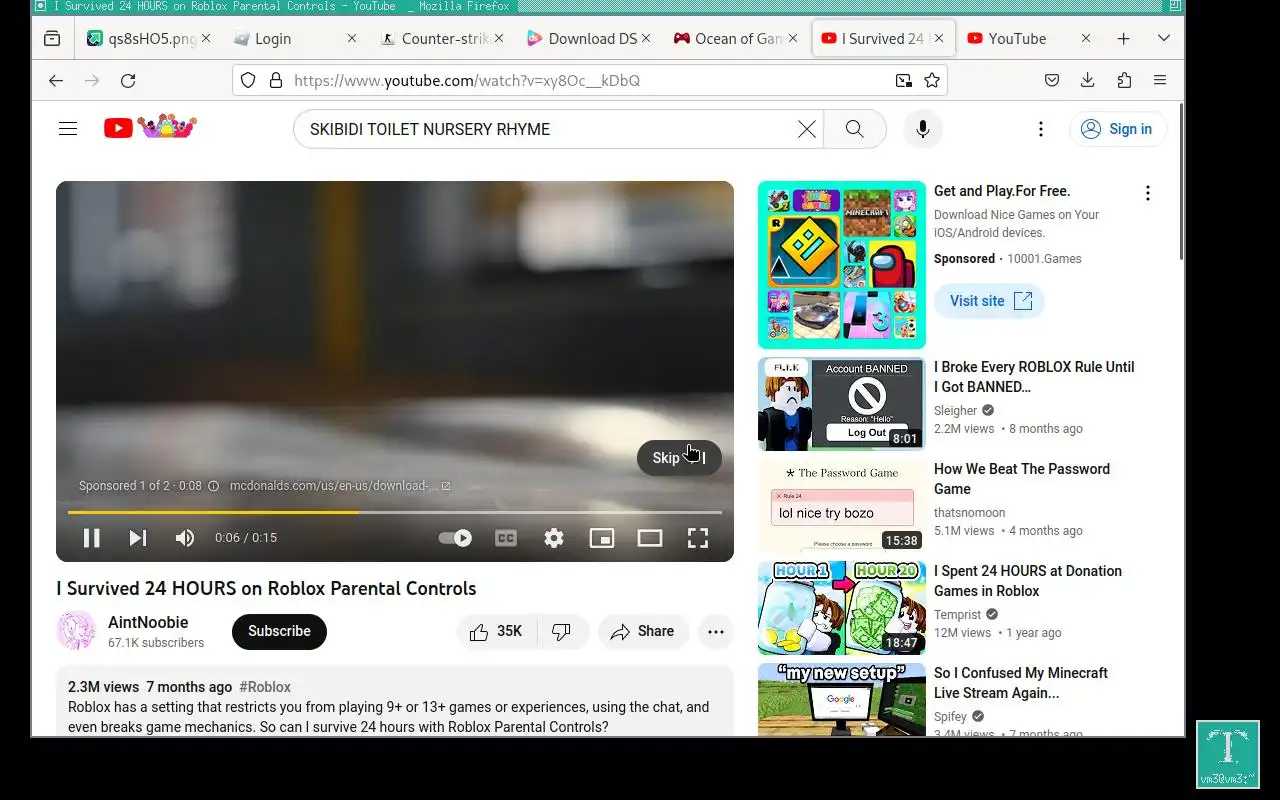Open the vm3 terminal desktop icon

click(1228, 755)
